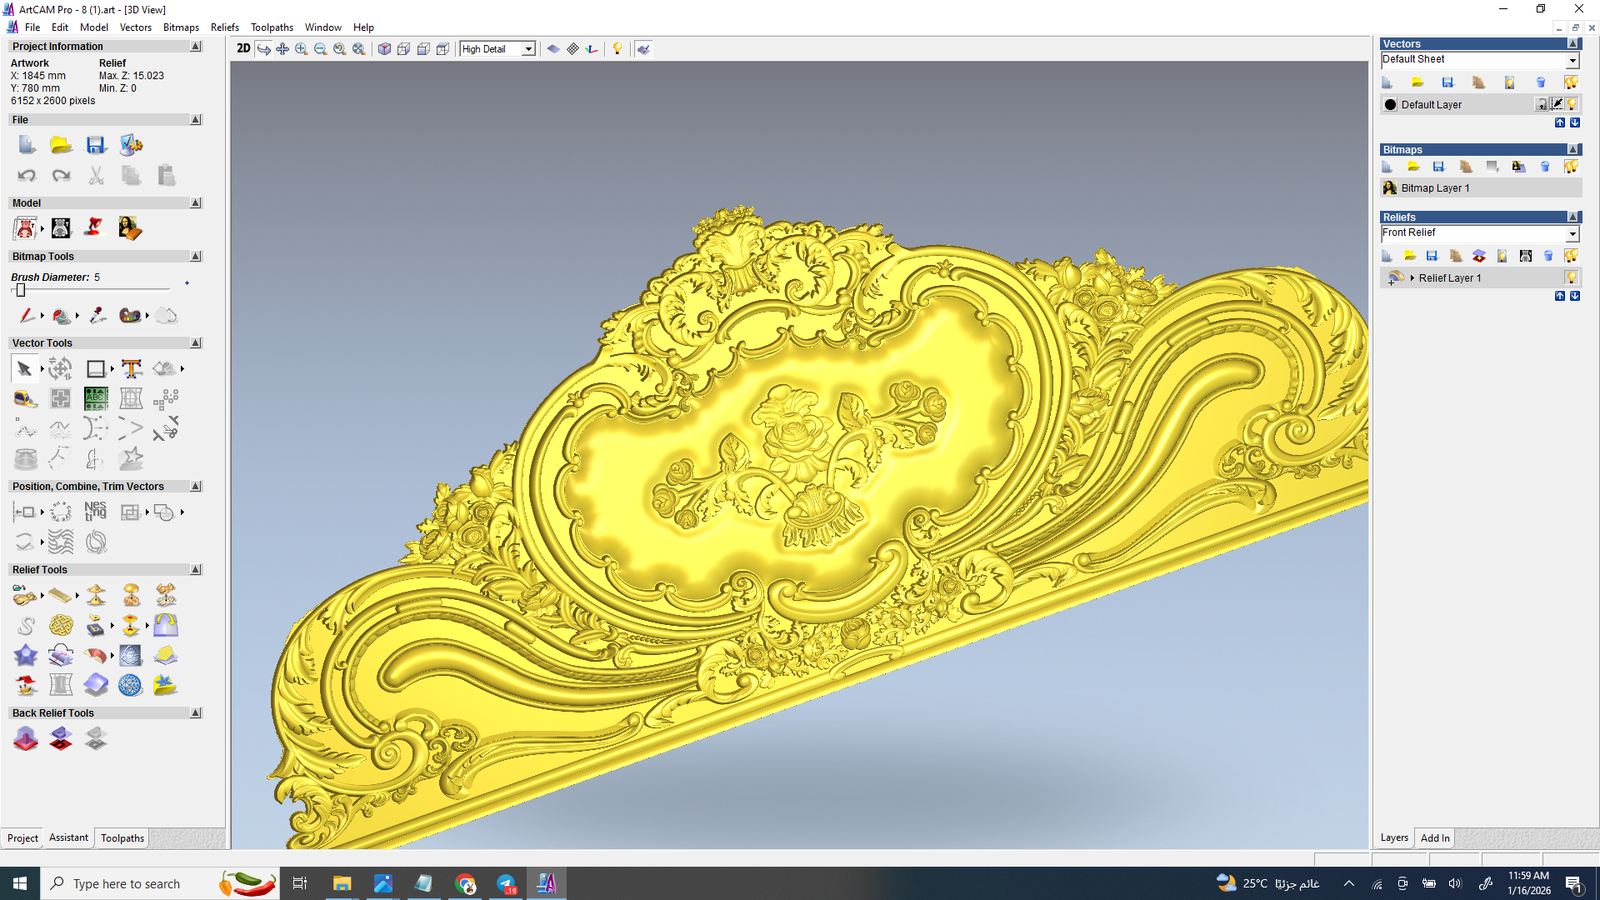Click the Zoom In magnifier in 3D toolbar
This screenshot has height=900, width=1600.
[301, 49]
